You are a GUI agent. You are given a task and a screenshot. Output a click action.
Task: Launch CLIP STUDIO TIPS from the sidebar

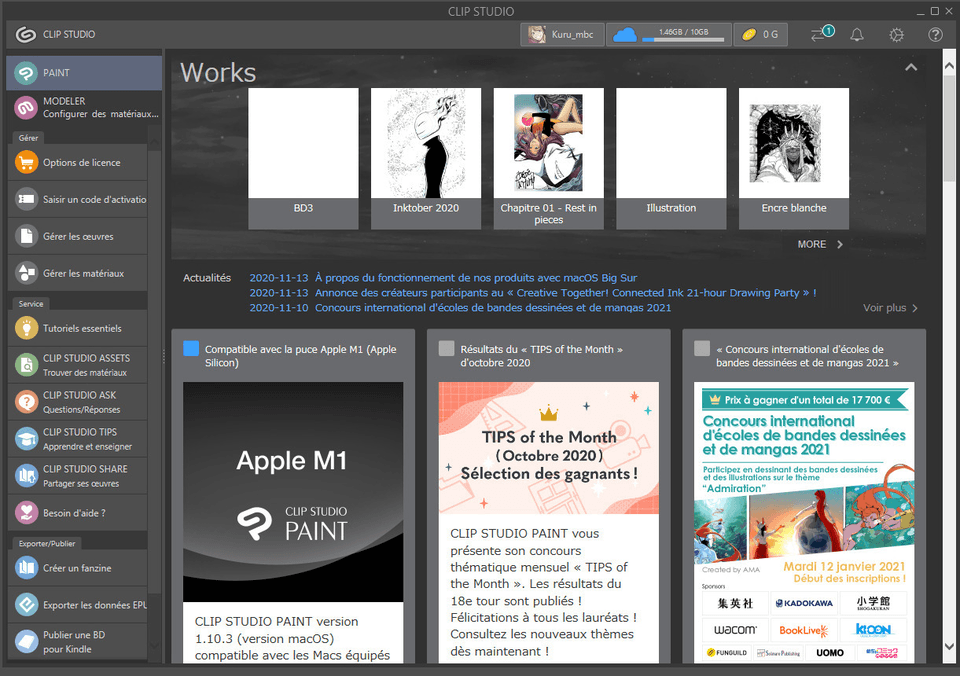(x=78, y=439)
